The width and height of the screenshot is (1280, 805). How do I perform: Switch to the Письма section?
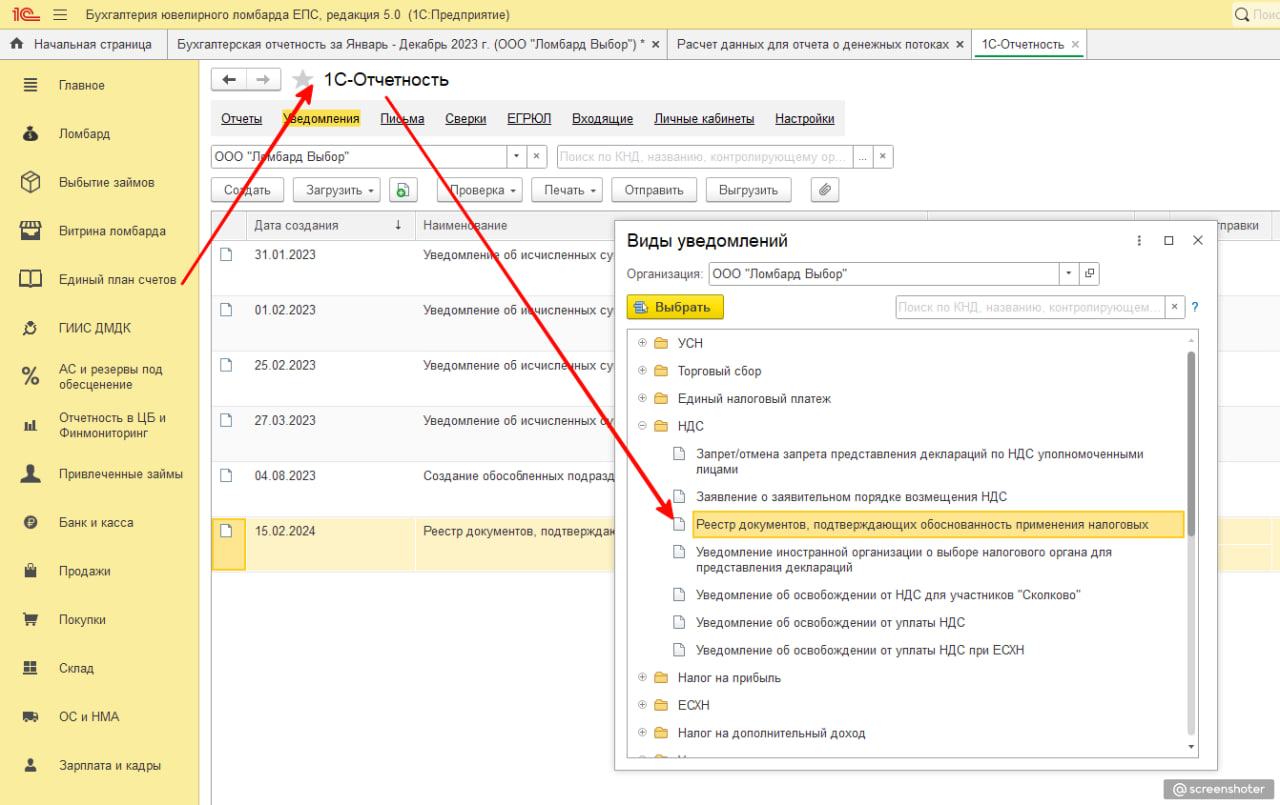402,118
